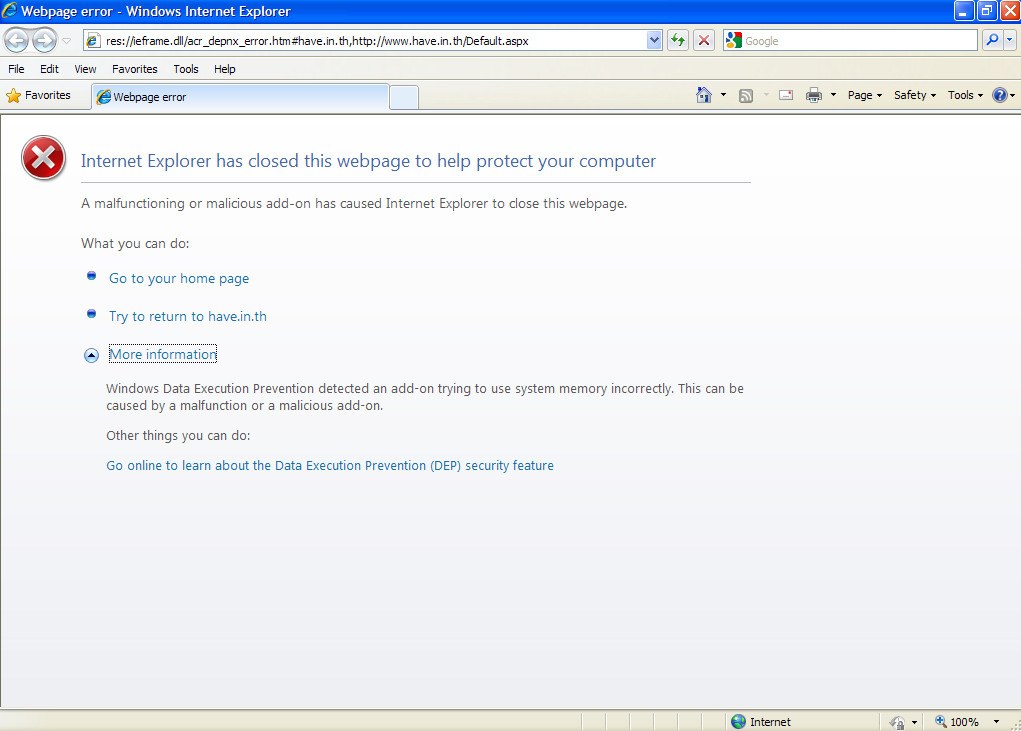Minimize the Internet Explorer window
Image resolution: width=1021 pixels, height=731 pixels.
click(964, 11)
